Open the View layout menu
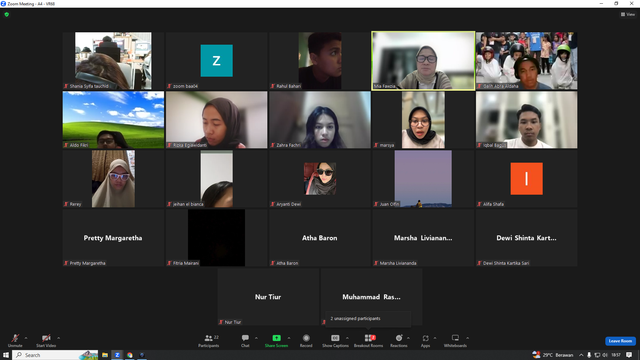This screenshot has height=360, width=640. 628,14
